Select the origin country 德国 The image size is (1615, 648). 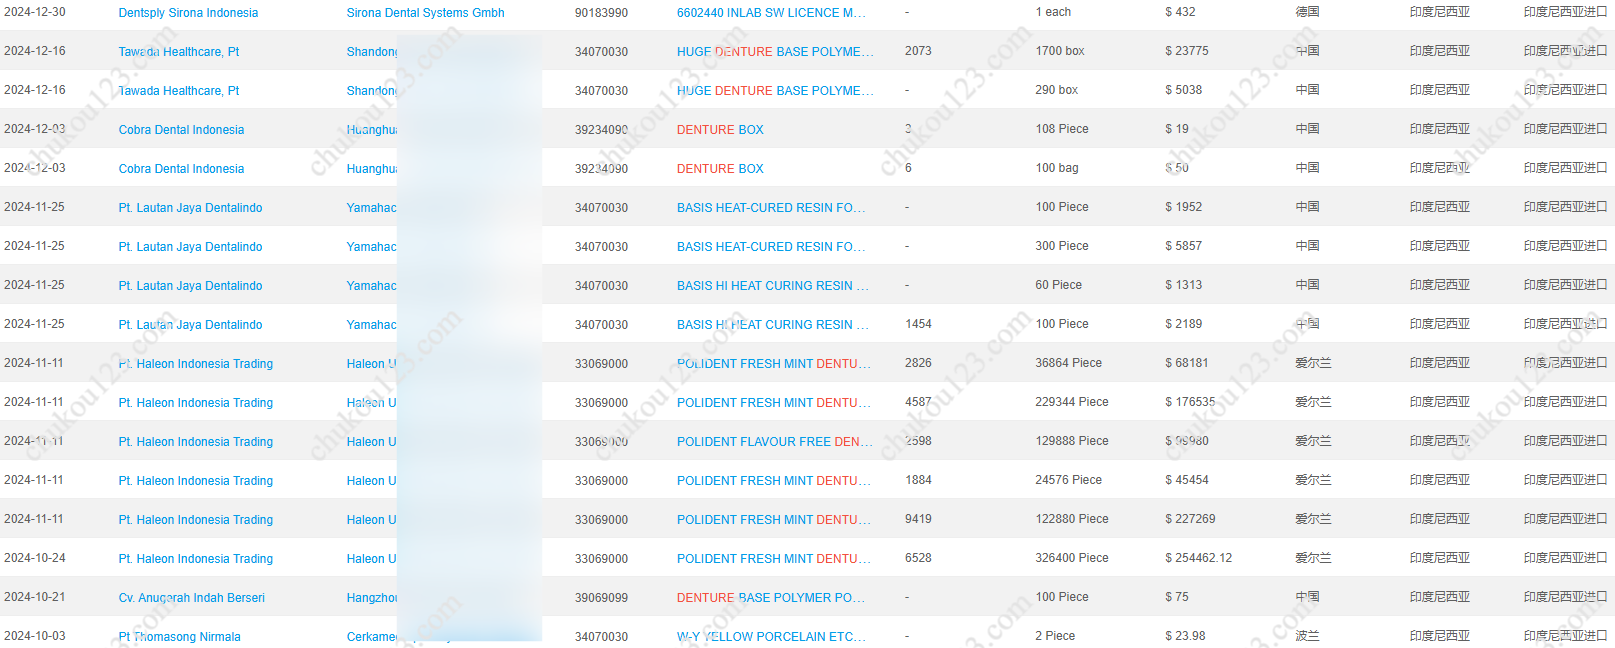coord(1307,12)
